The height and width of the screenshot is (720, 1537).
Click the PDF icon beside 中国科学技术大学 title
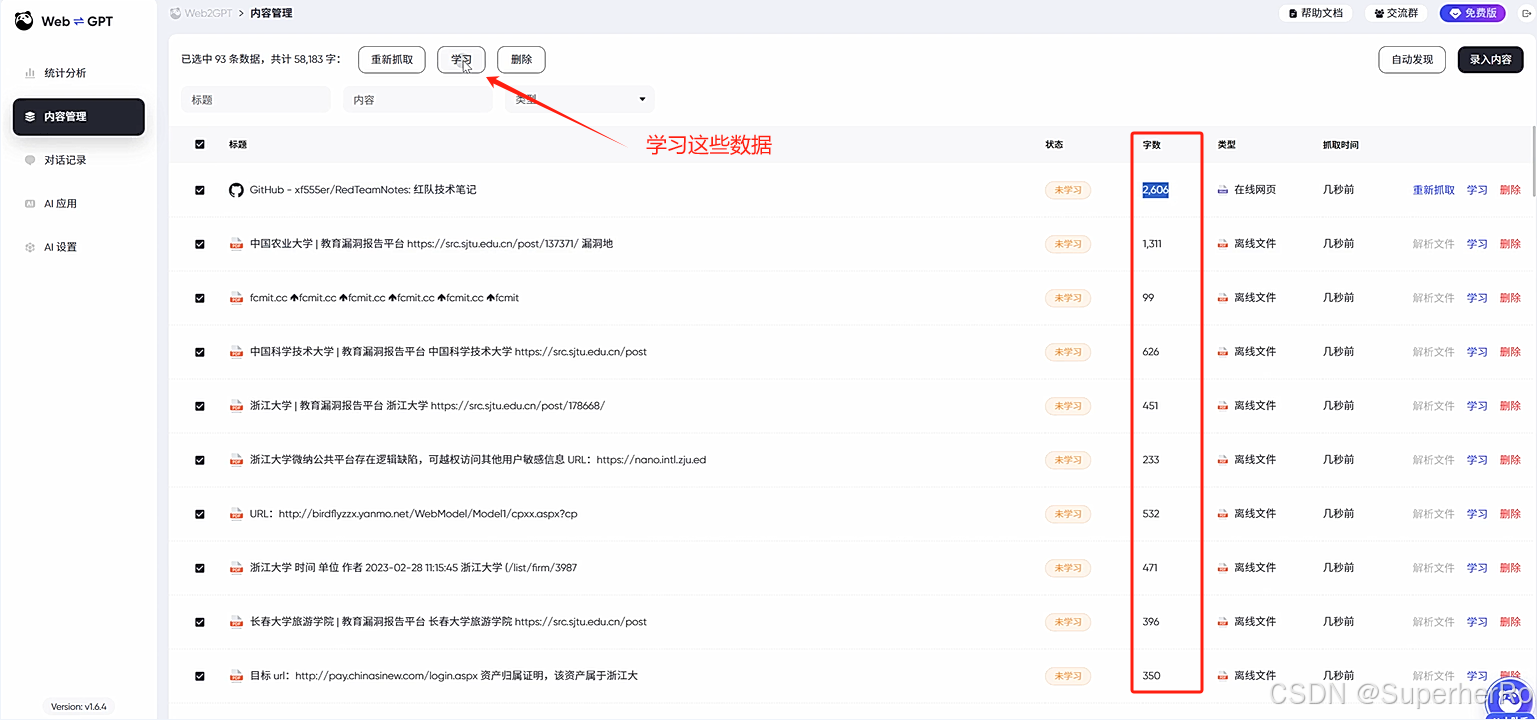click(236, 352)
